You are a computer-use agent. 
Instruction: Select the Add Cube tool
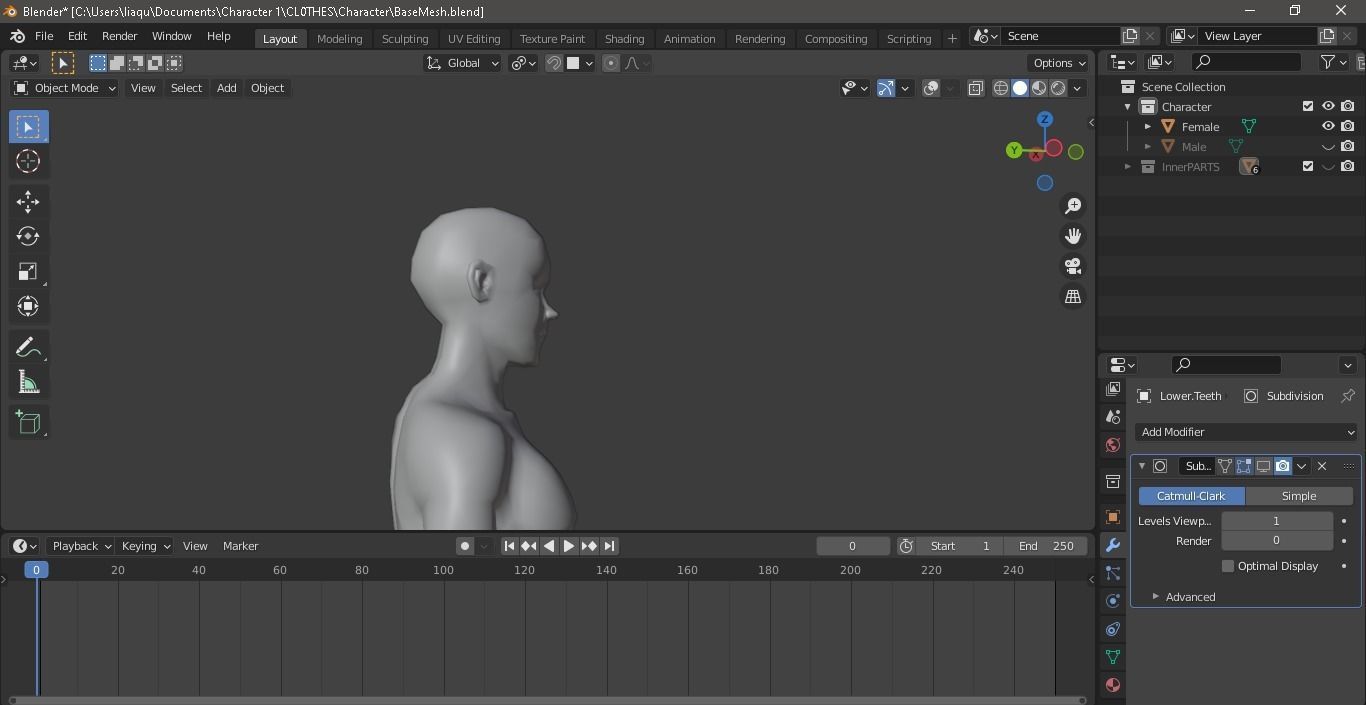(28, 423)
